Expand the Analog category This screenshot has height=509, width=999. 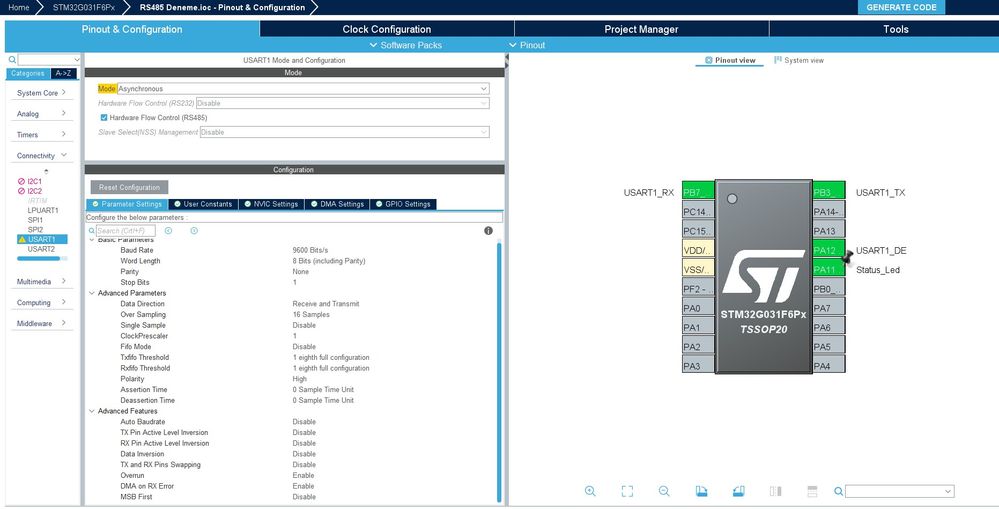tap(41, 114)
